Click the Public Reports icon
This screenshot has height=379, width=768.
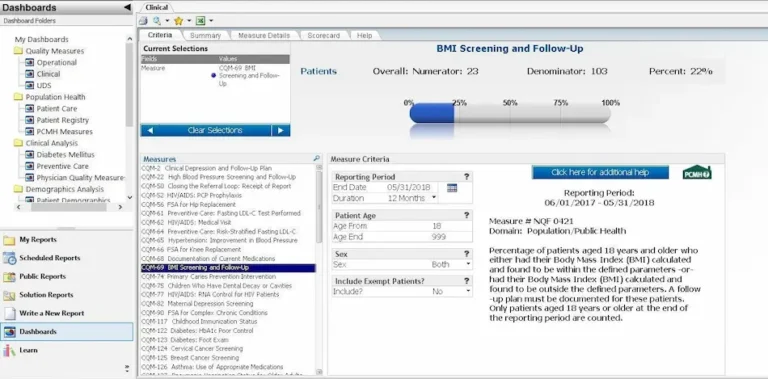(x=9, y=277)
